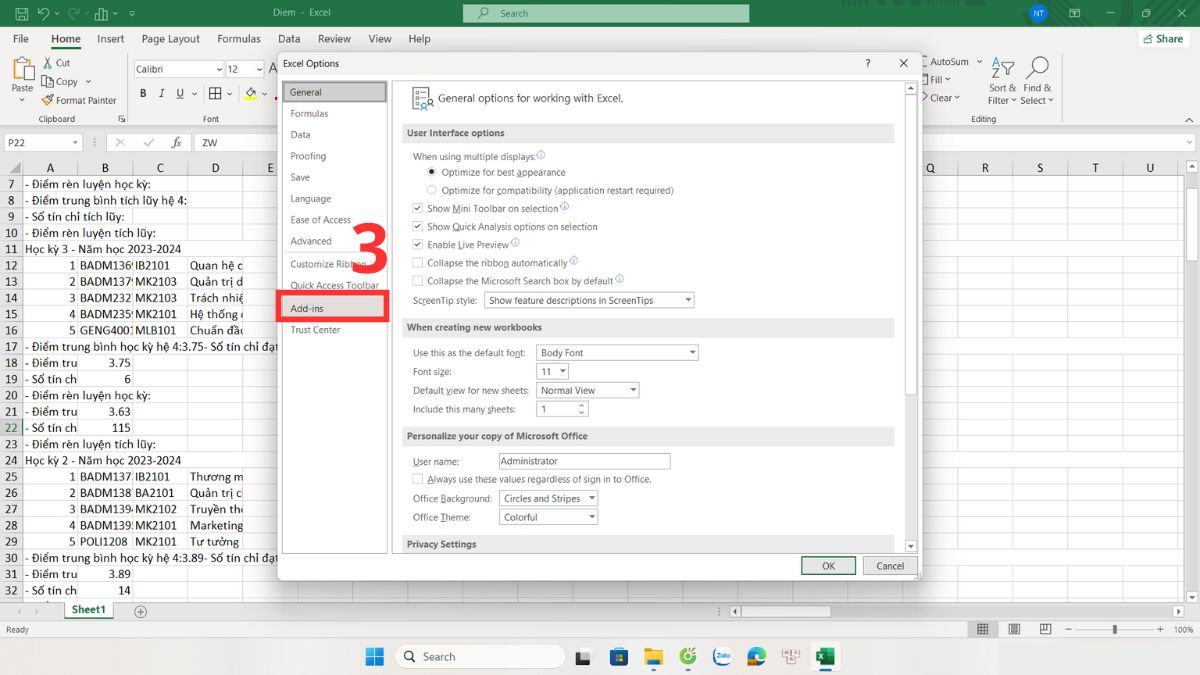The image size is (1200, 675).
Task: Click the Fill Color bucket icon
Action: coord(250,93)
